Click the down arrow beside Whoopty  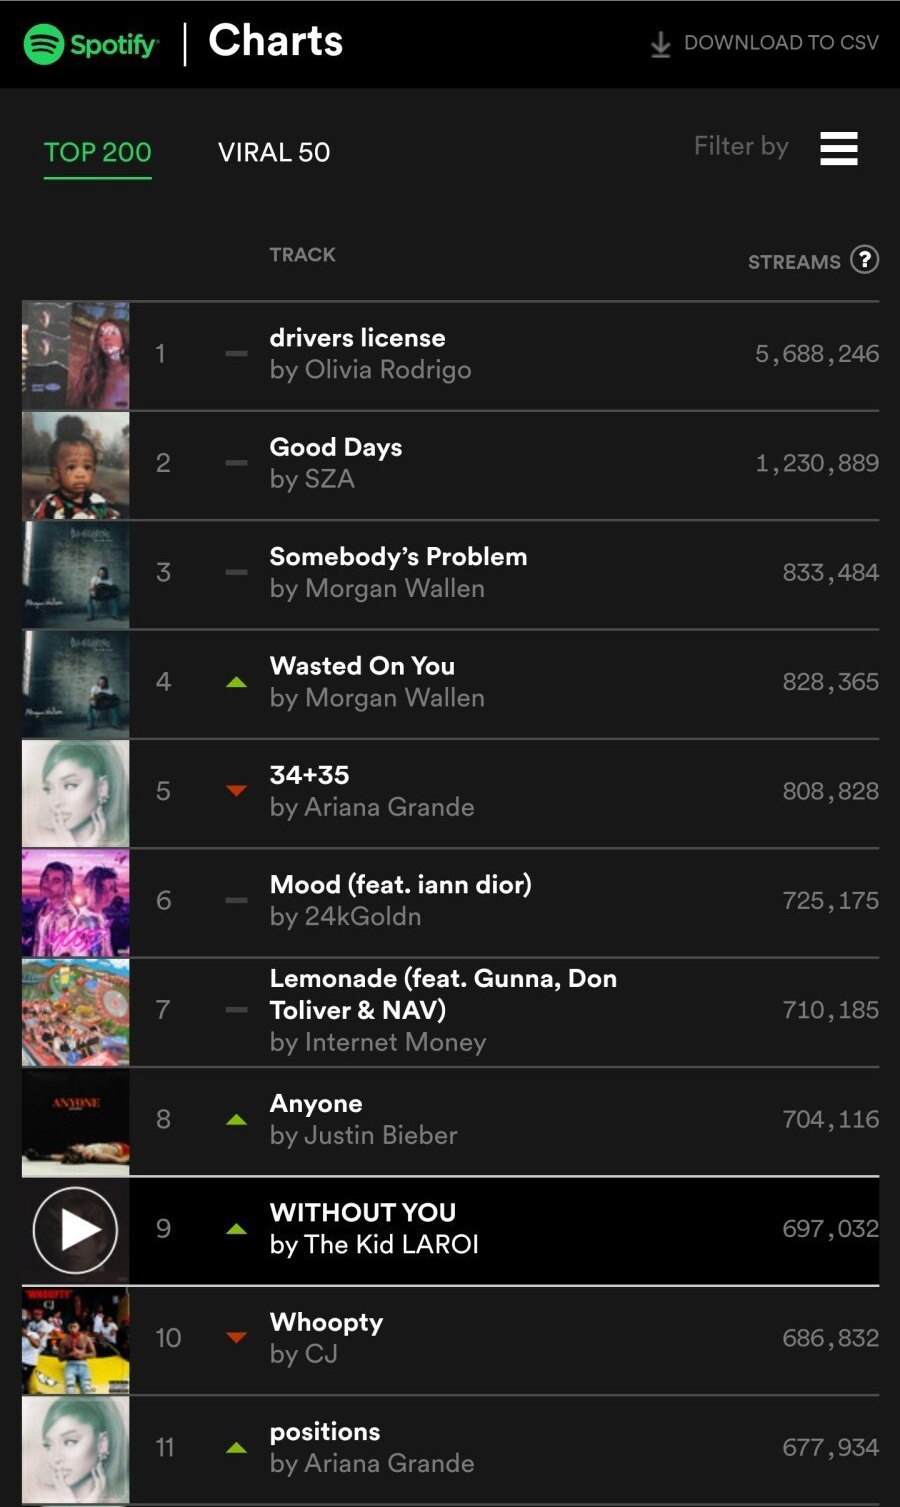coord(236,1338)
